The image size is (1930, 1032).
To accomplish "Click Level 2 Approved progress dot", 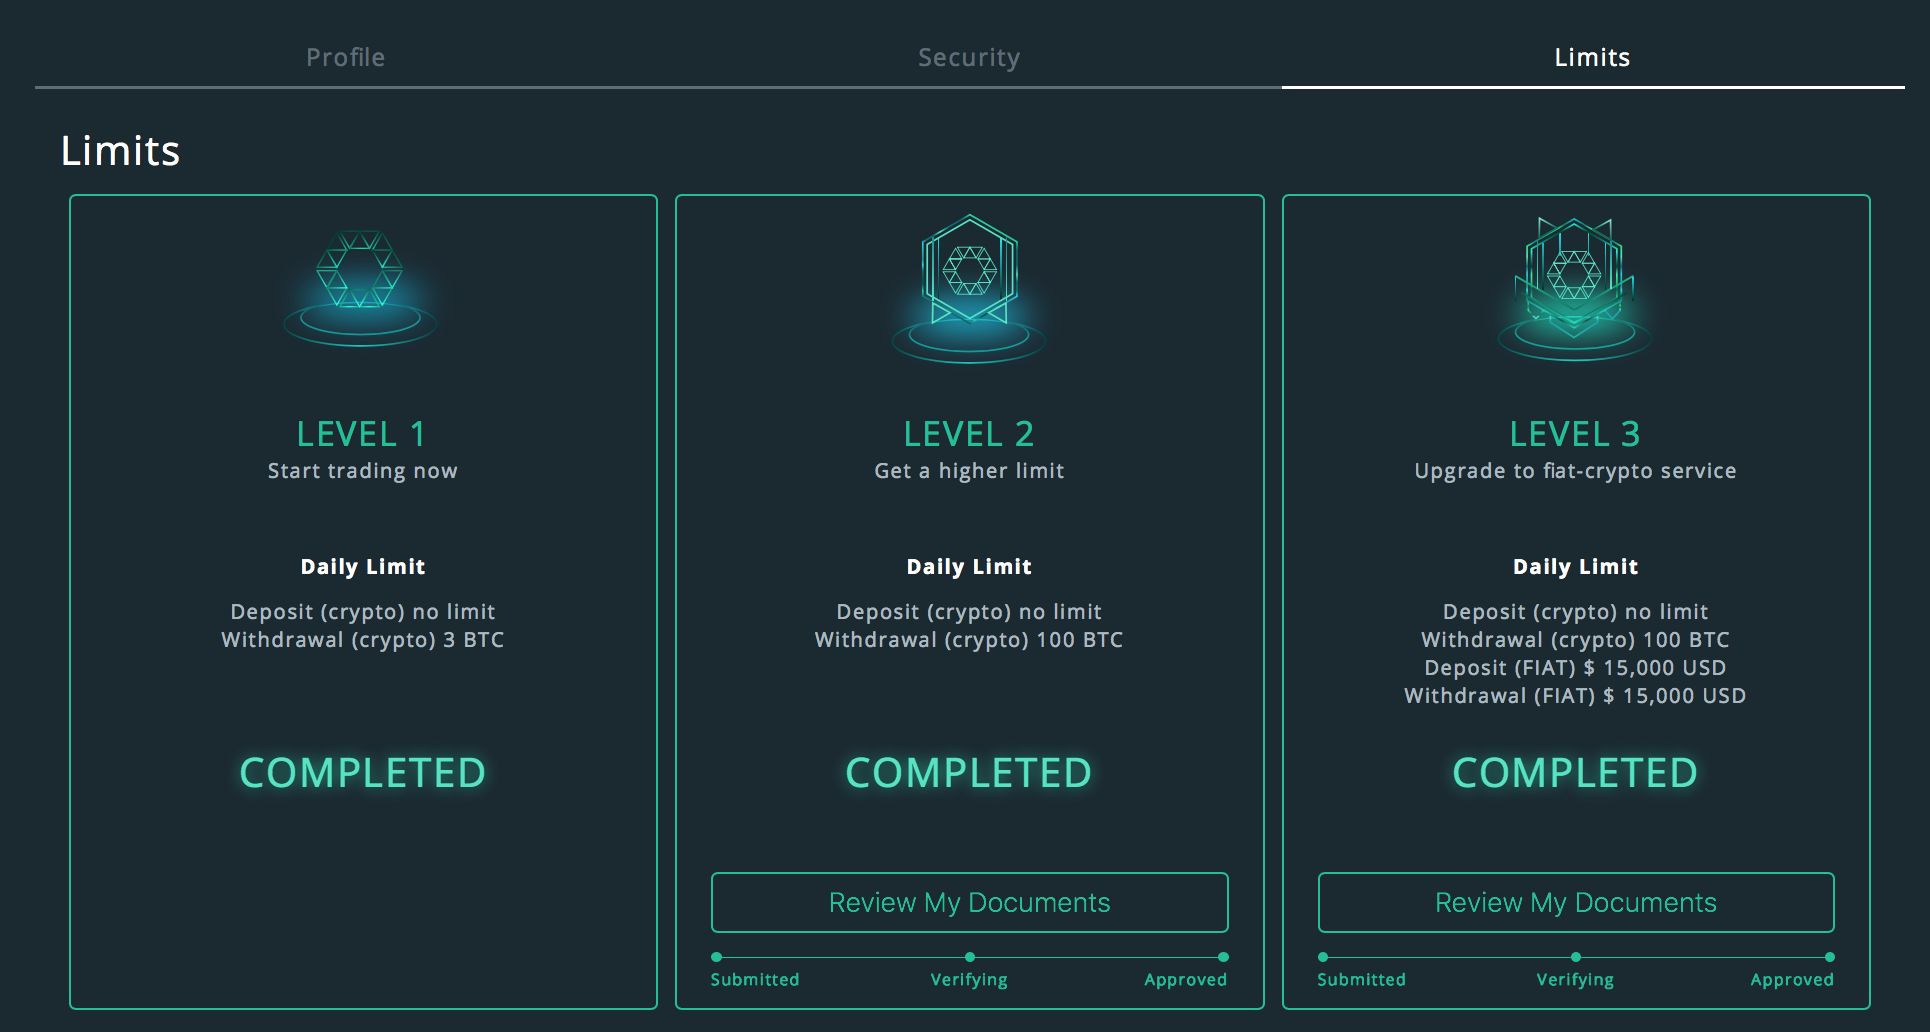I will tap(1223, 957).
